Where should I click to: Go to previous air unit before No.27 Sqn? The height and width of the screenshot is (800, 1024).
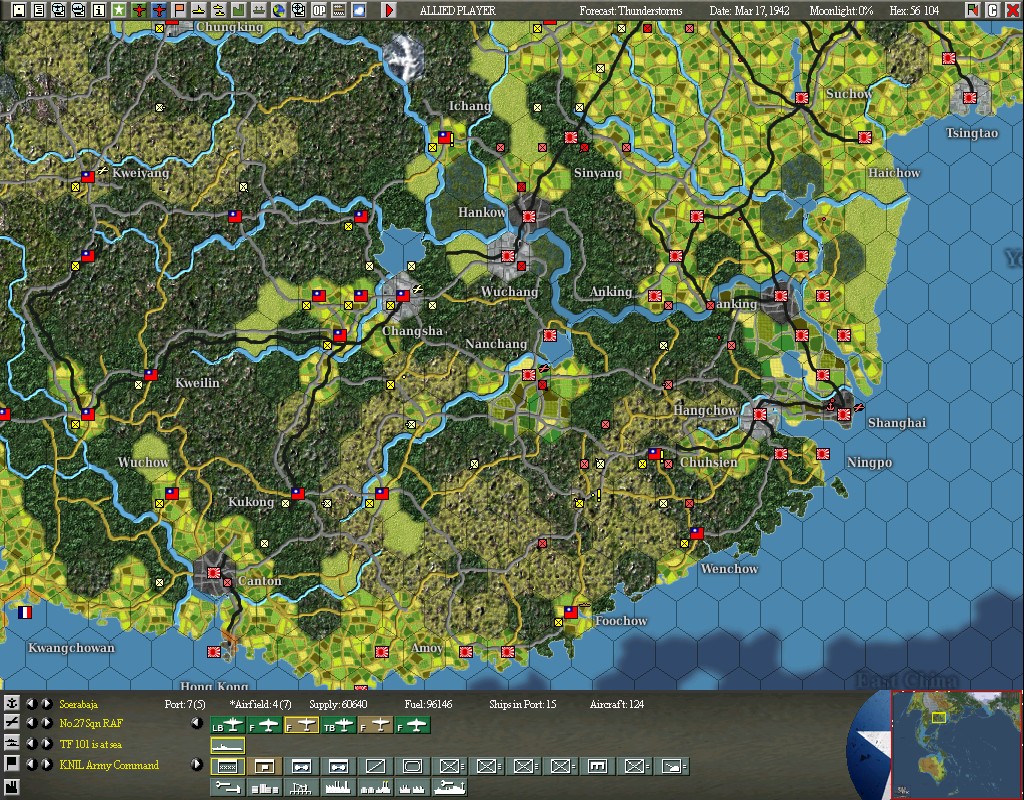pos(31,722)
